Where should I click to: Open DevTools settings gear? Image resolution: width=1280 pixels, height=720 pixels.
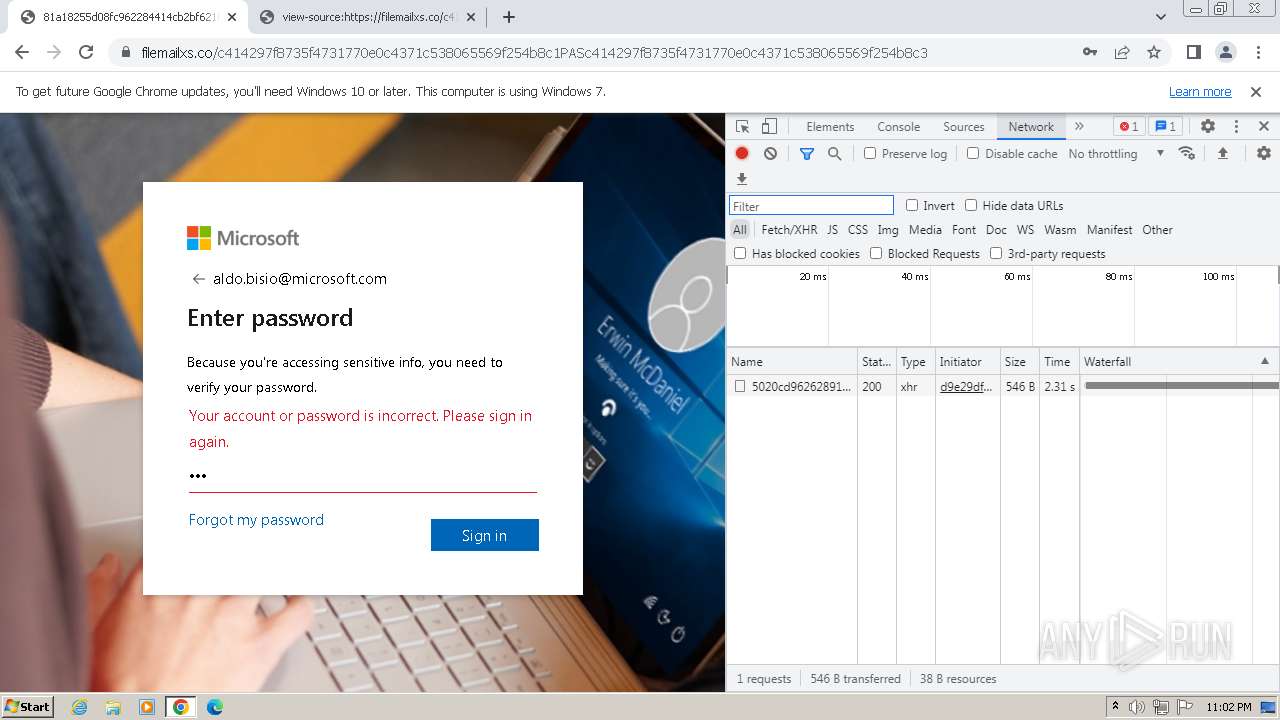coord(1208,127)
